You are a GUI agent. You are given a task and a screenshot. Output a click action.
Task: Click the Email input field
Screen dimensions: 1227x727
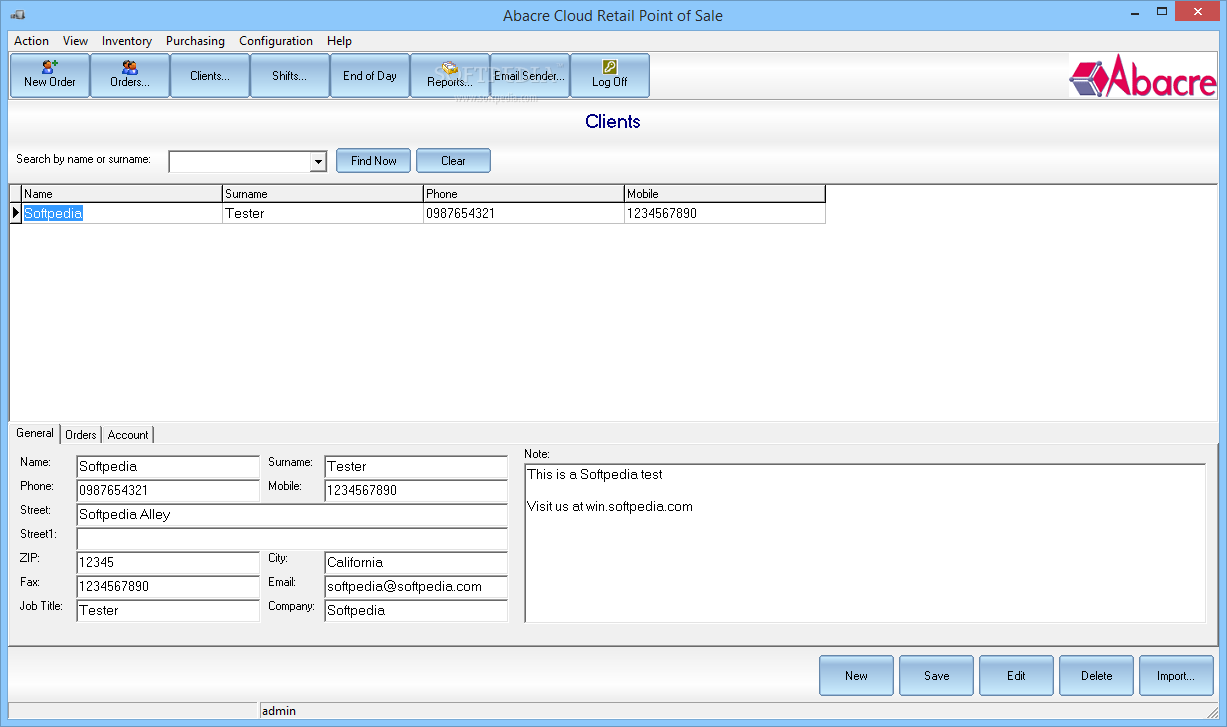pos(416,587)
